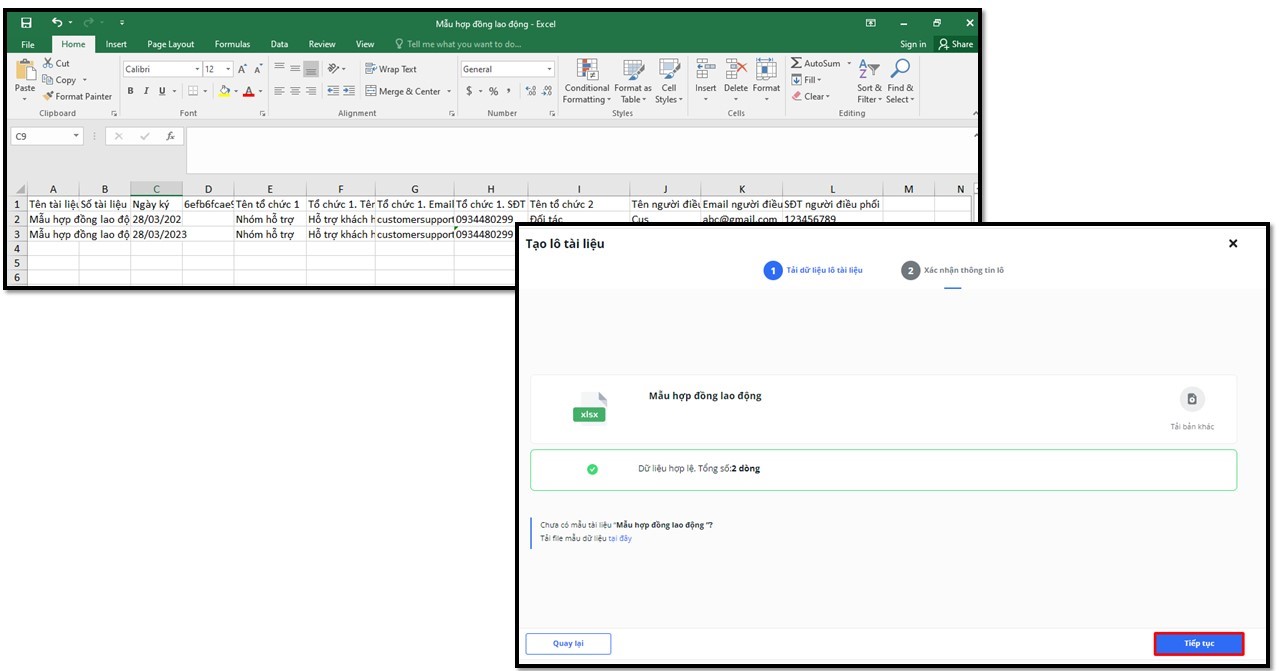Click the Align Right icon

[311, 91]
